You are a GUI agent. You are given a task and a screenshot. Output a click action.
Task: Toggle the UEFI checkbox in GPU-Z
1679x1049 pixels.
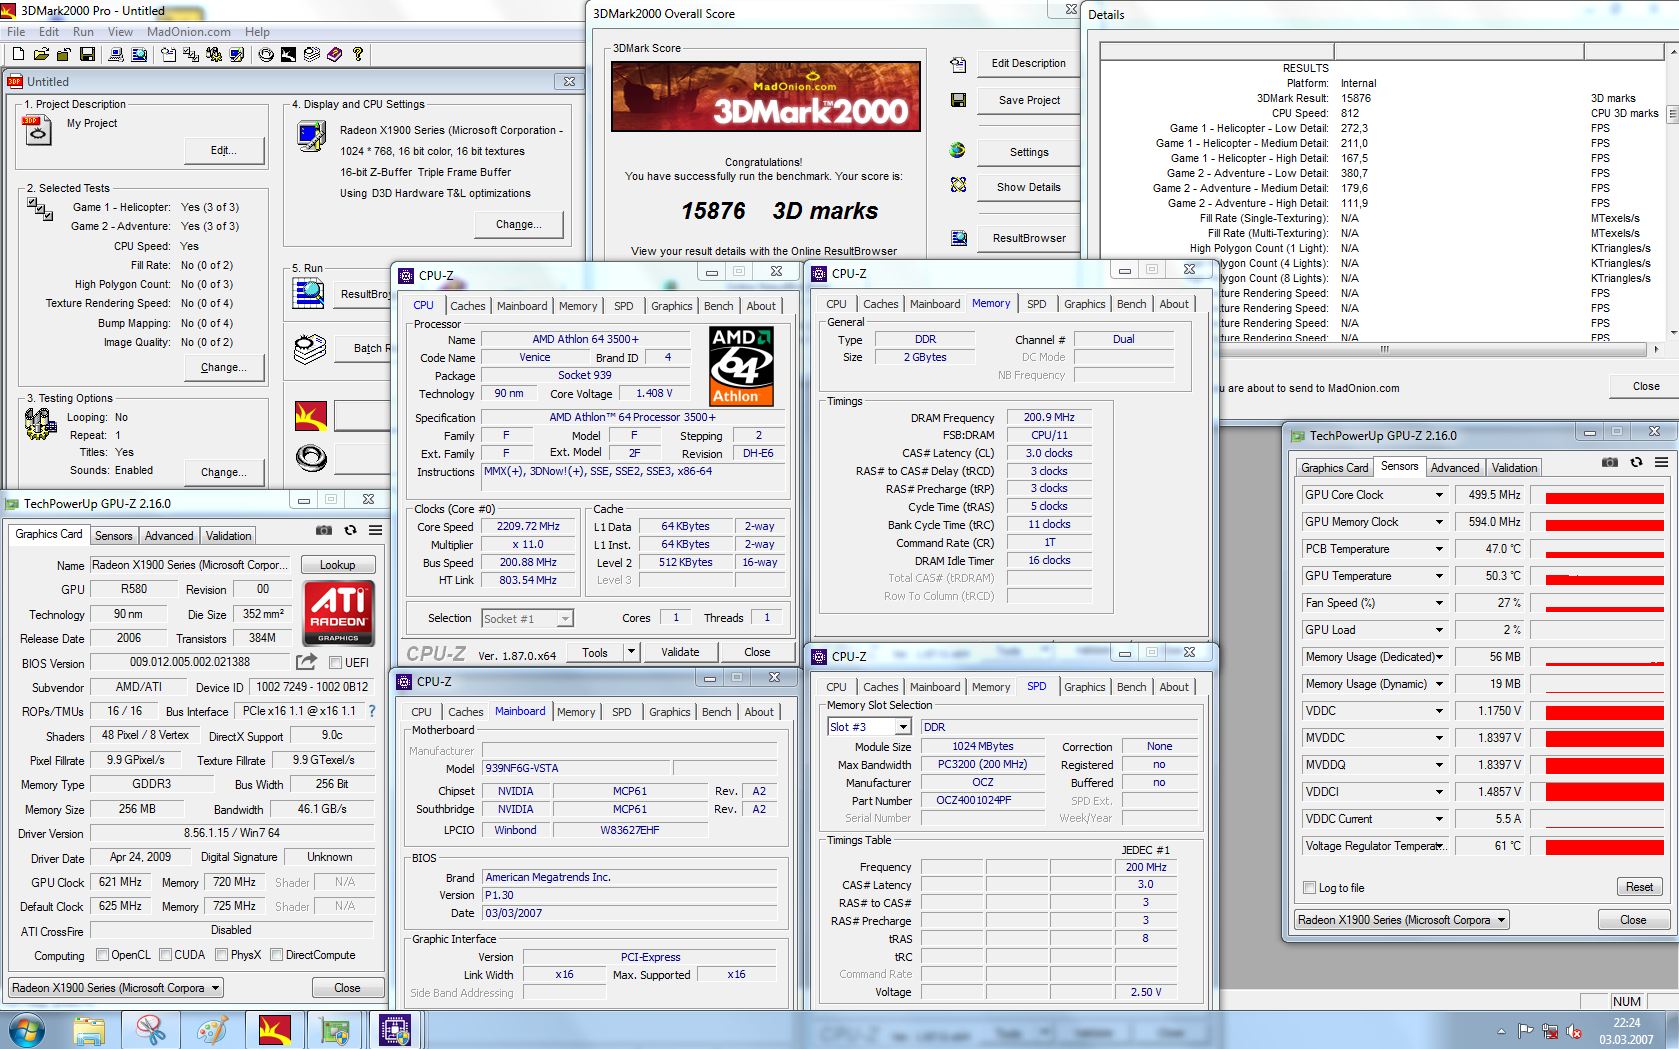pos(335,662)
